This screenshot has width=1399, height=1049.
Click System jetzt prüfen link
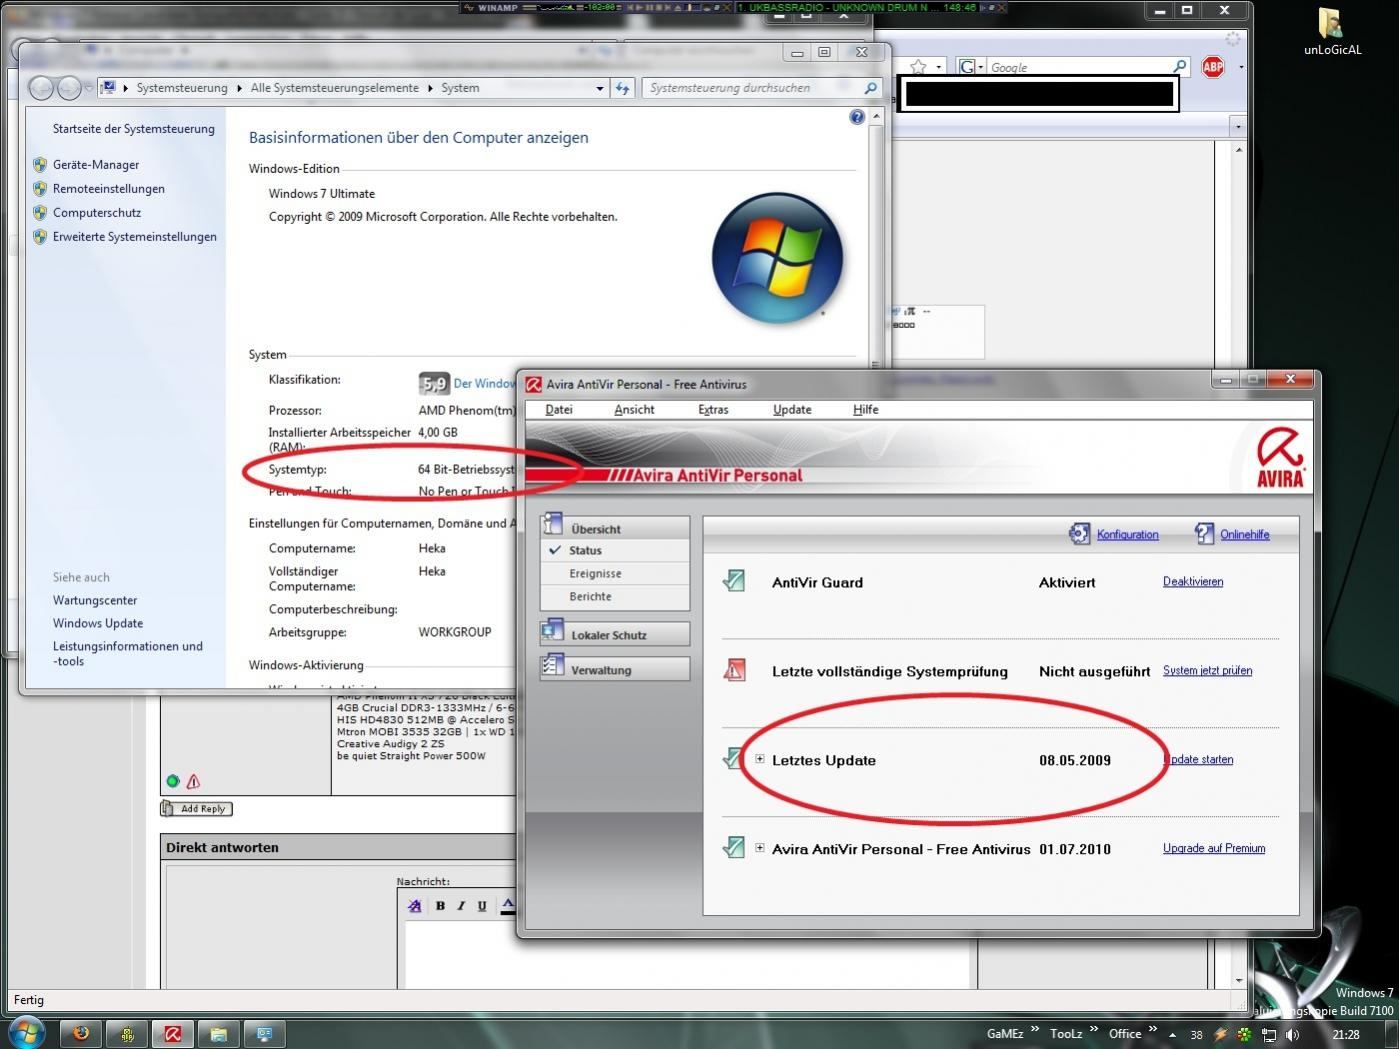click(x=1207, y=670)
